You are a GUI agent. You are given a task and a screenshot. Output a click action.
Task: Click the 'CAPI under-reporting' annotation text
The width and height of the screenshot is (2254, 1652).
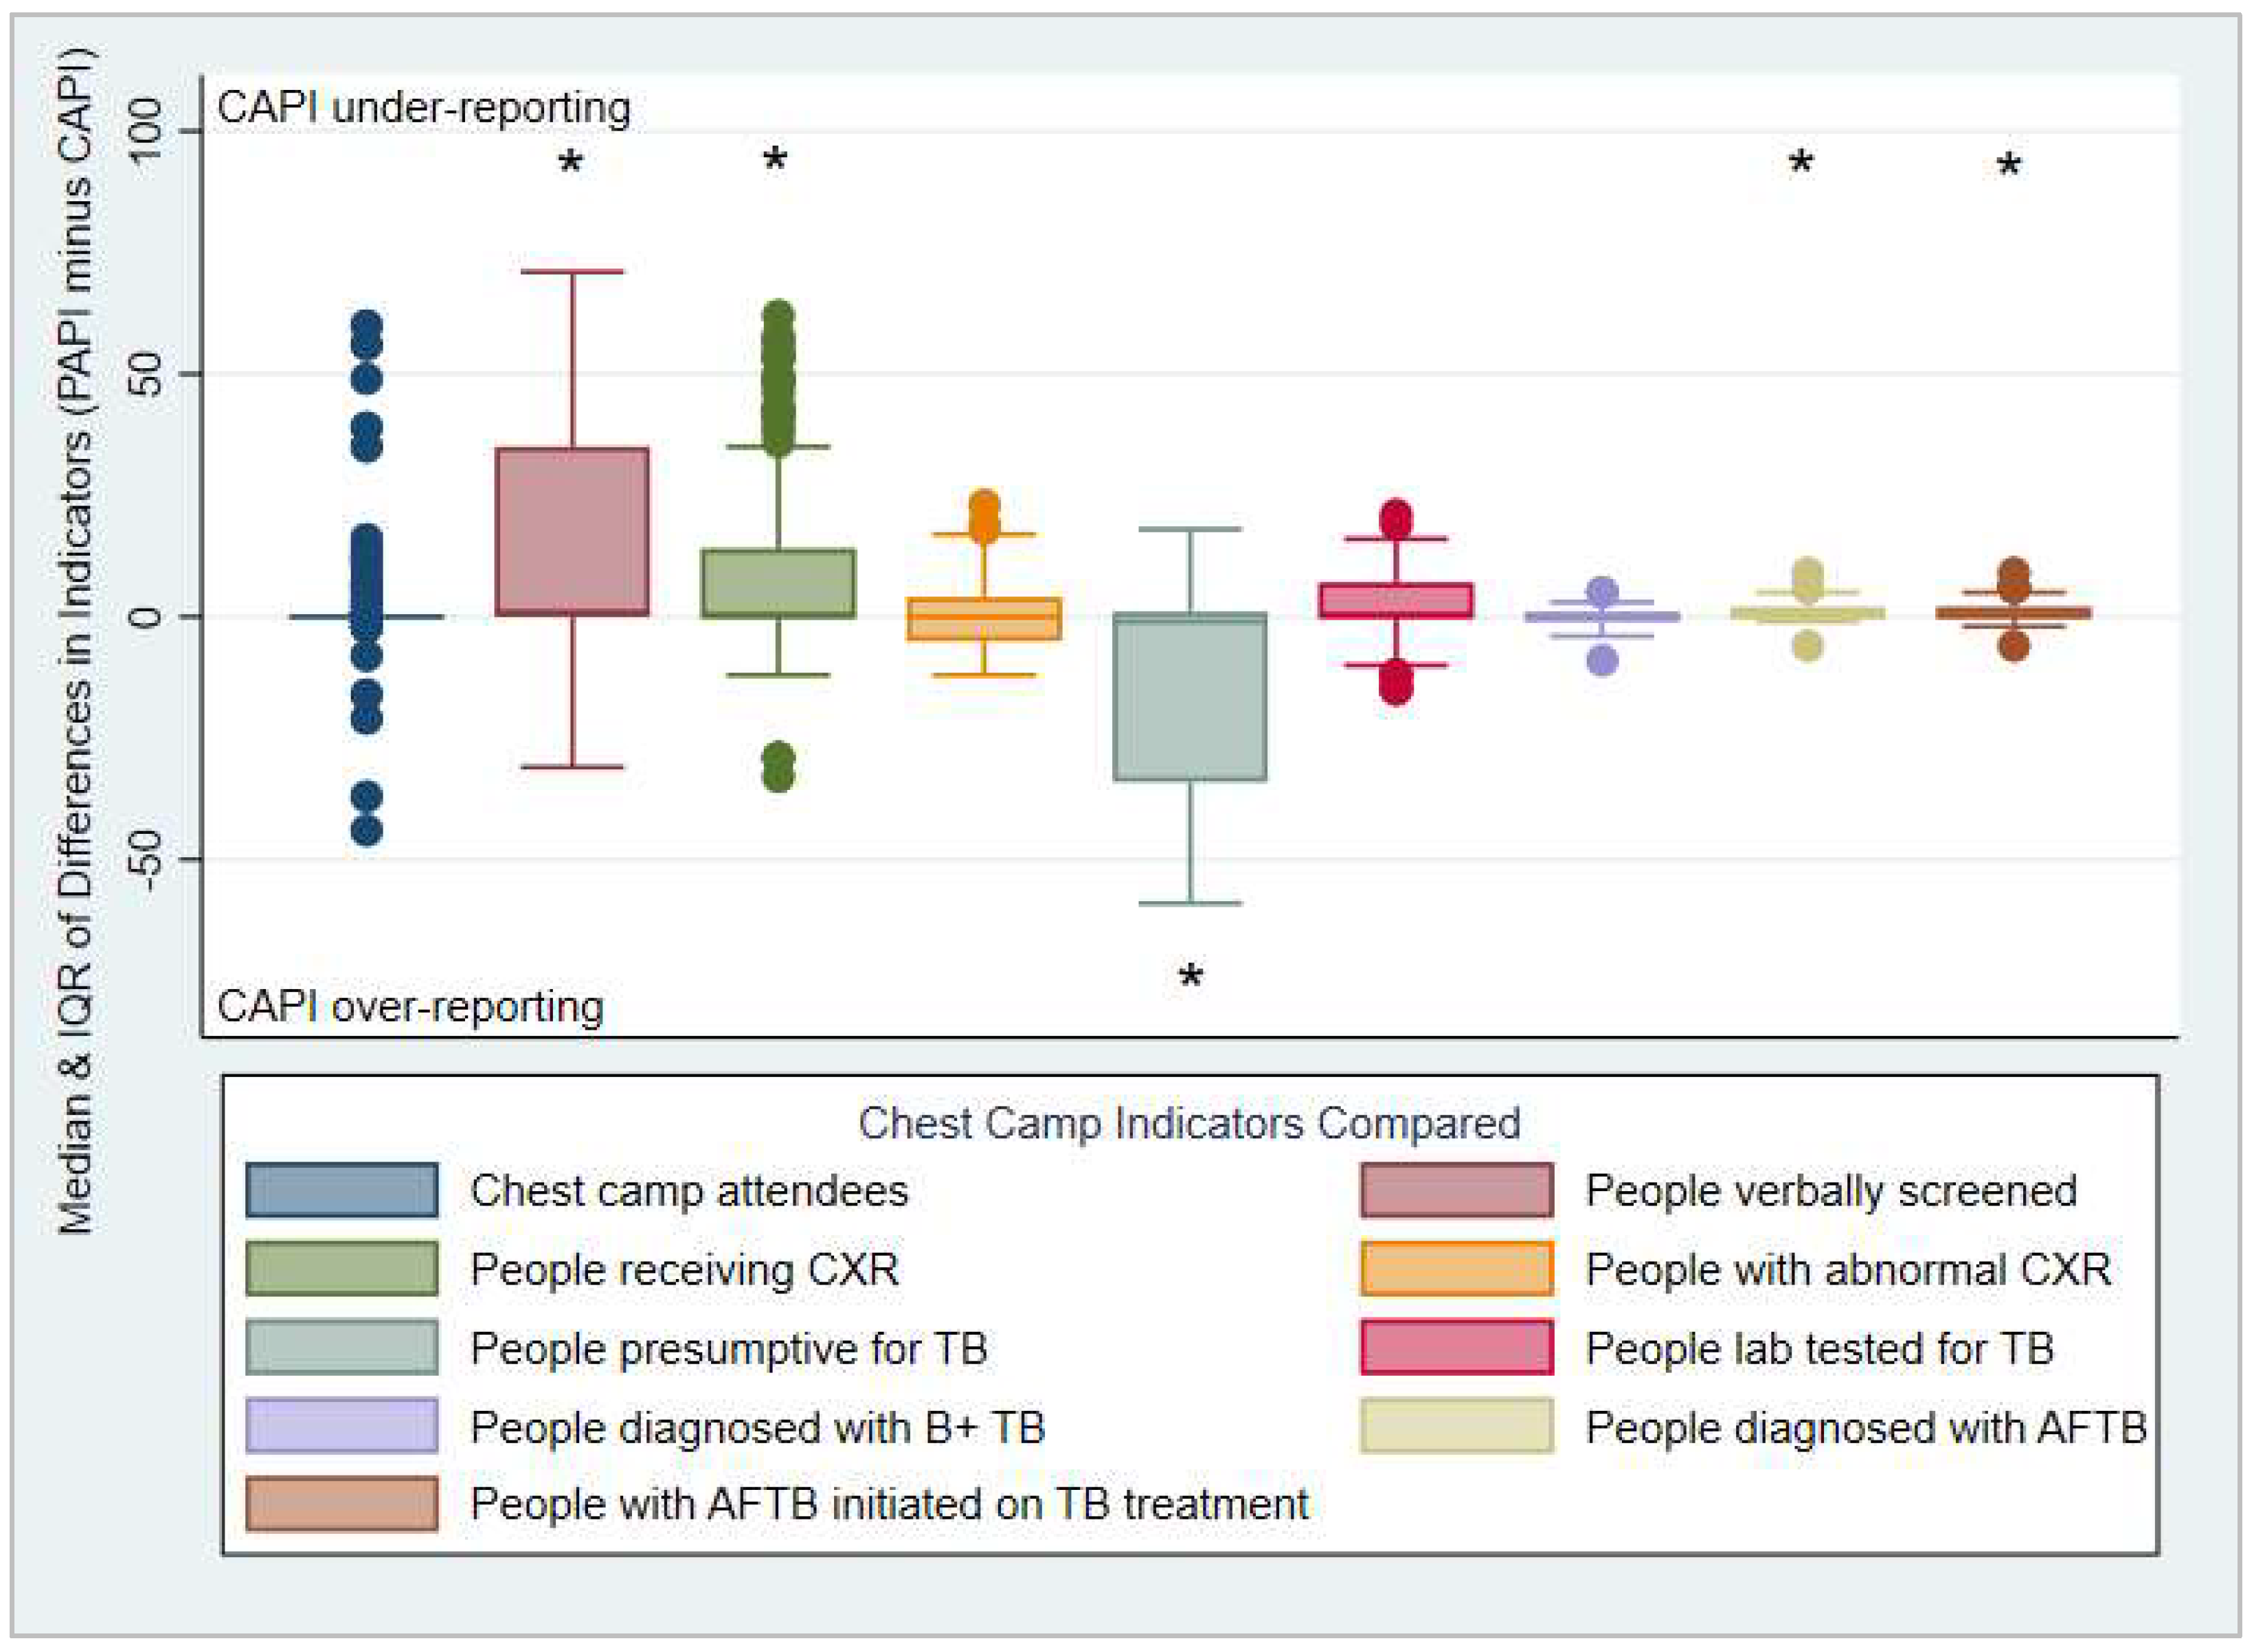click(x=424, y=108)
